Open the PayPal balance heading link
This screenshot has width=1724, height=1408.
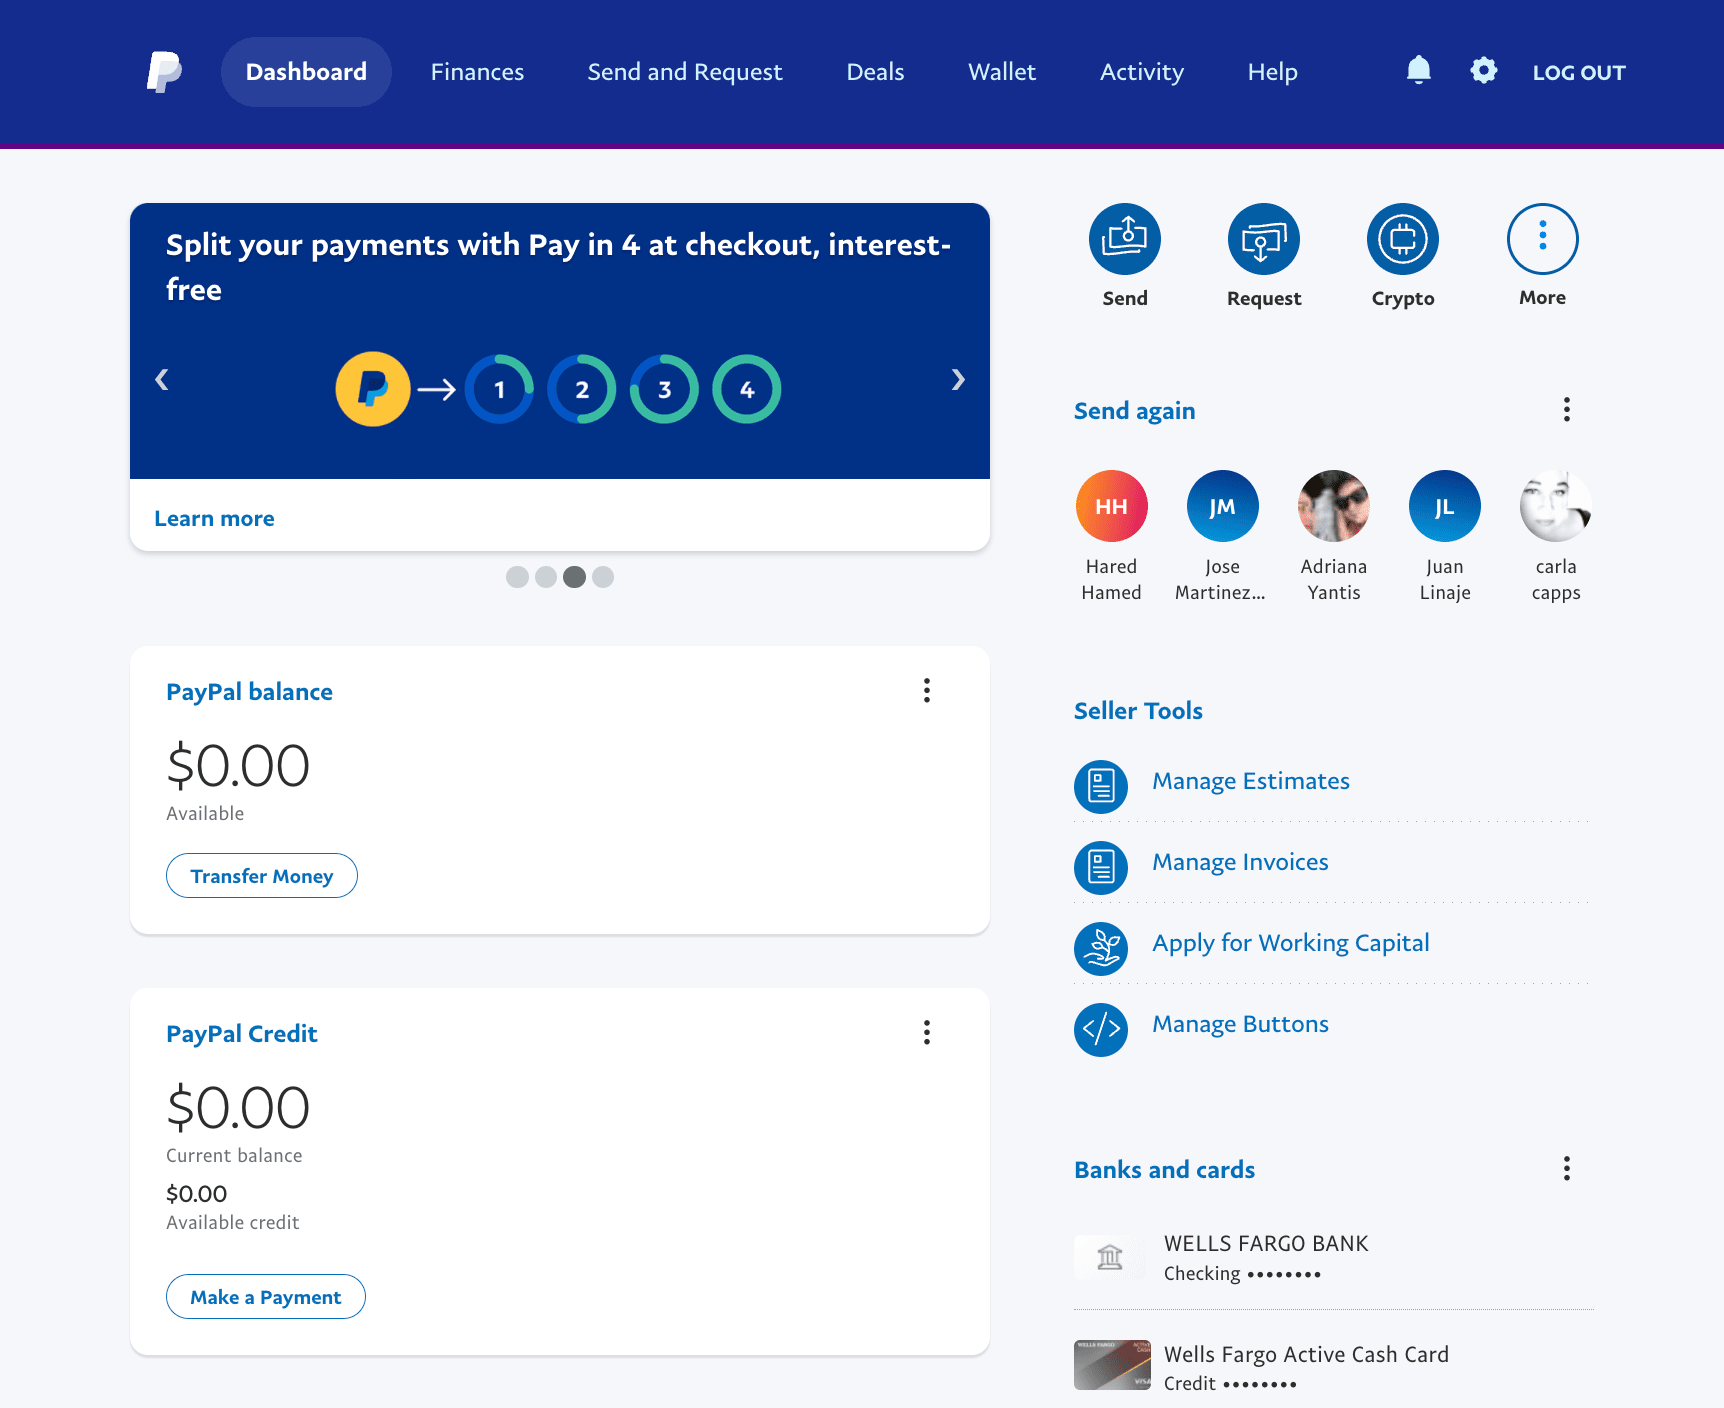(x=249, y=692)
